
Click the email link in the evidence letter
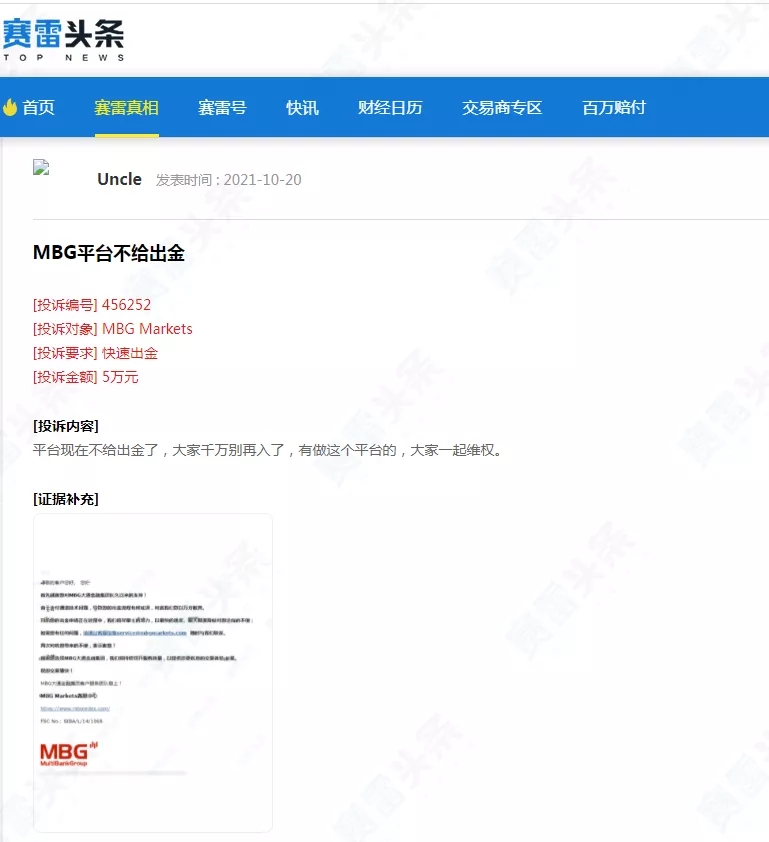pos(135,633)
